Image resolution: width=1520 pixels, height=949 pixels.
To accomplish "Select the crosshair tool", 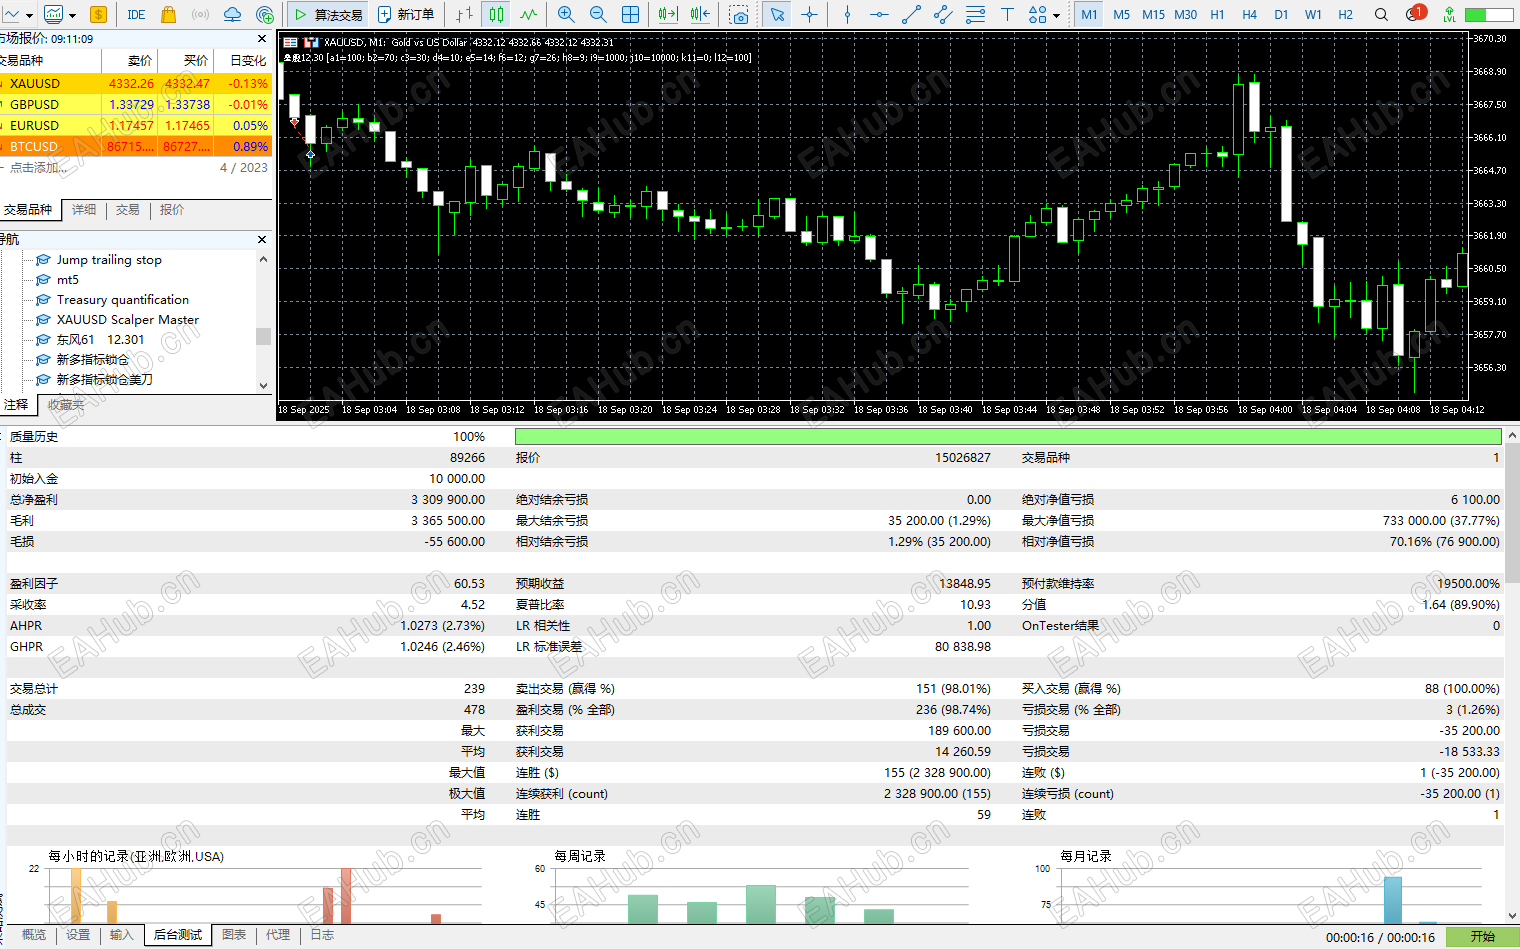I will click(x=809, y=14).
